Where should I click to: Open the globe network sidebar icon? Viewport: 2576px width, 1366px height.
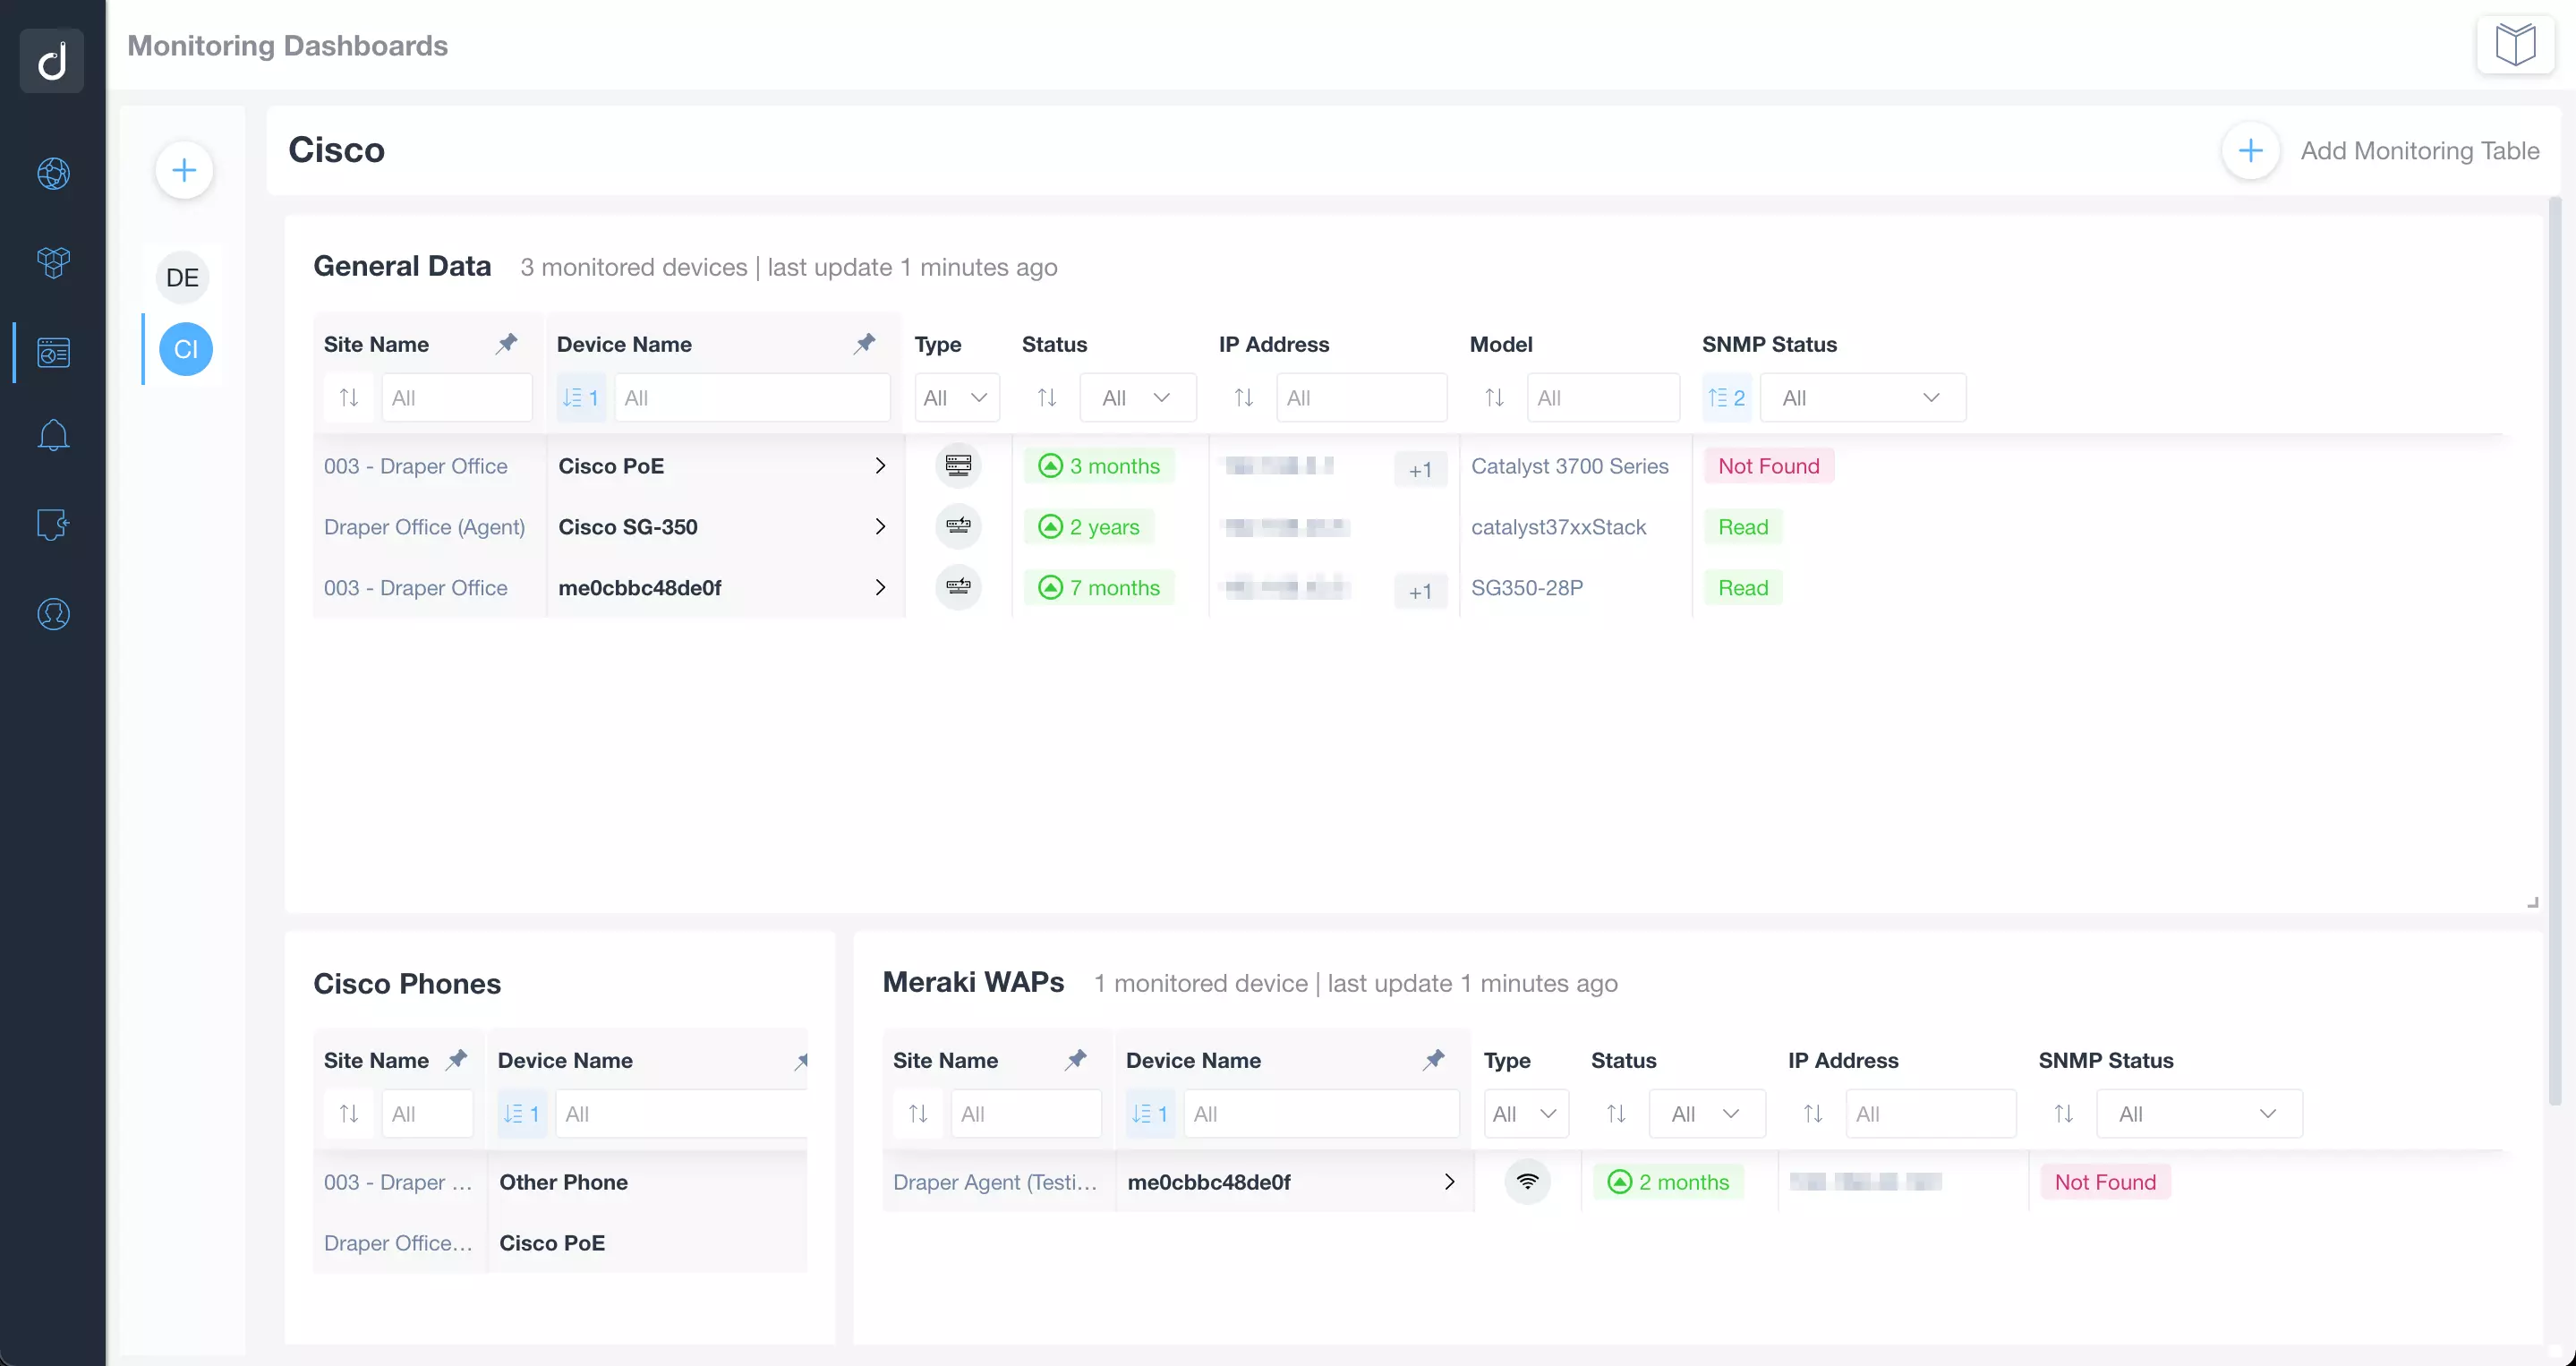click(x=53, y=174)
